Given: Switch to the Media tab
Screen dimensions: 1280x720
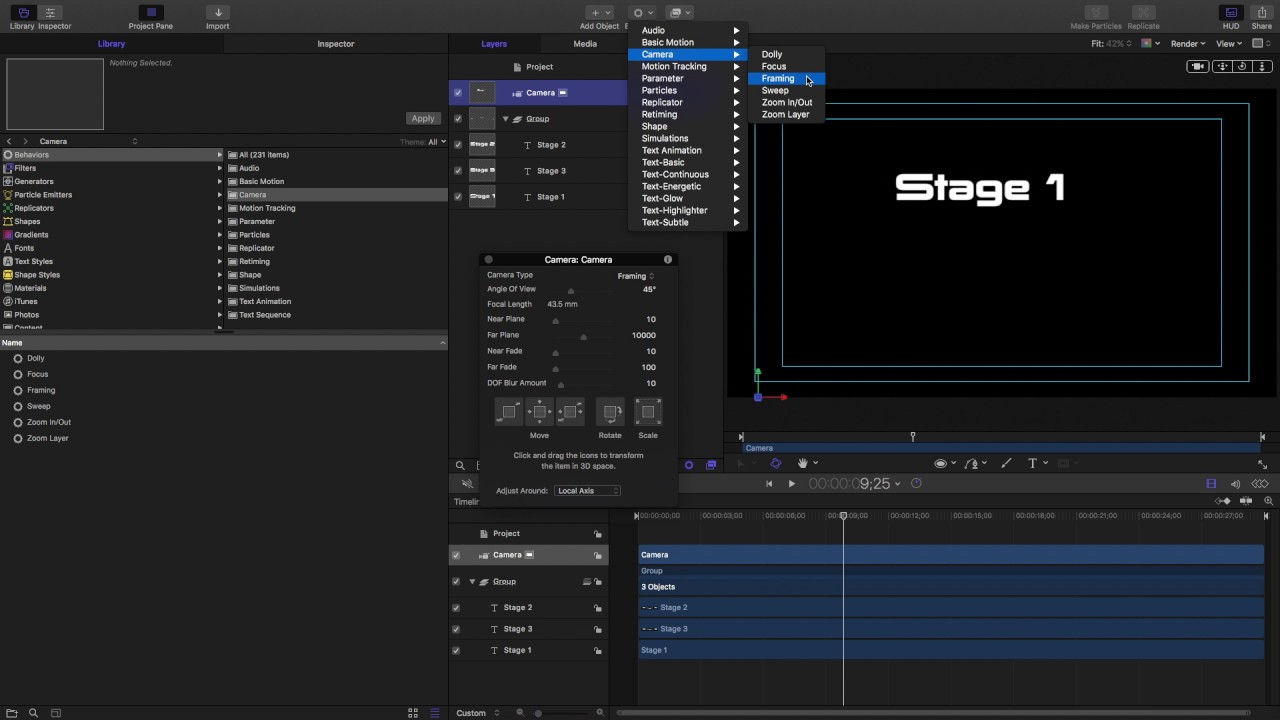Looking at the screenshot, I should click(x=585, y=44).
